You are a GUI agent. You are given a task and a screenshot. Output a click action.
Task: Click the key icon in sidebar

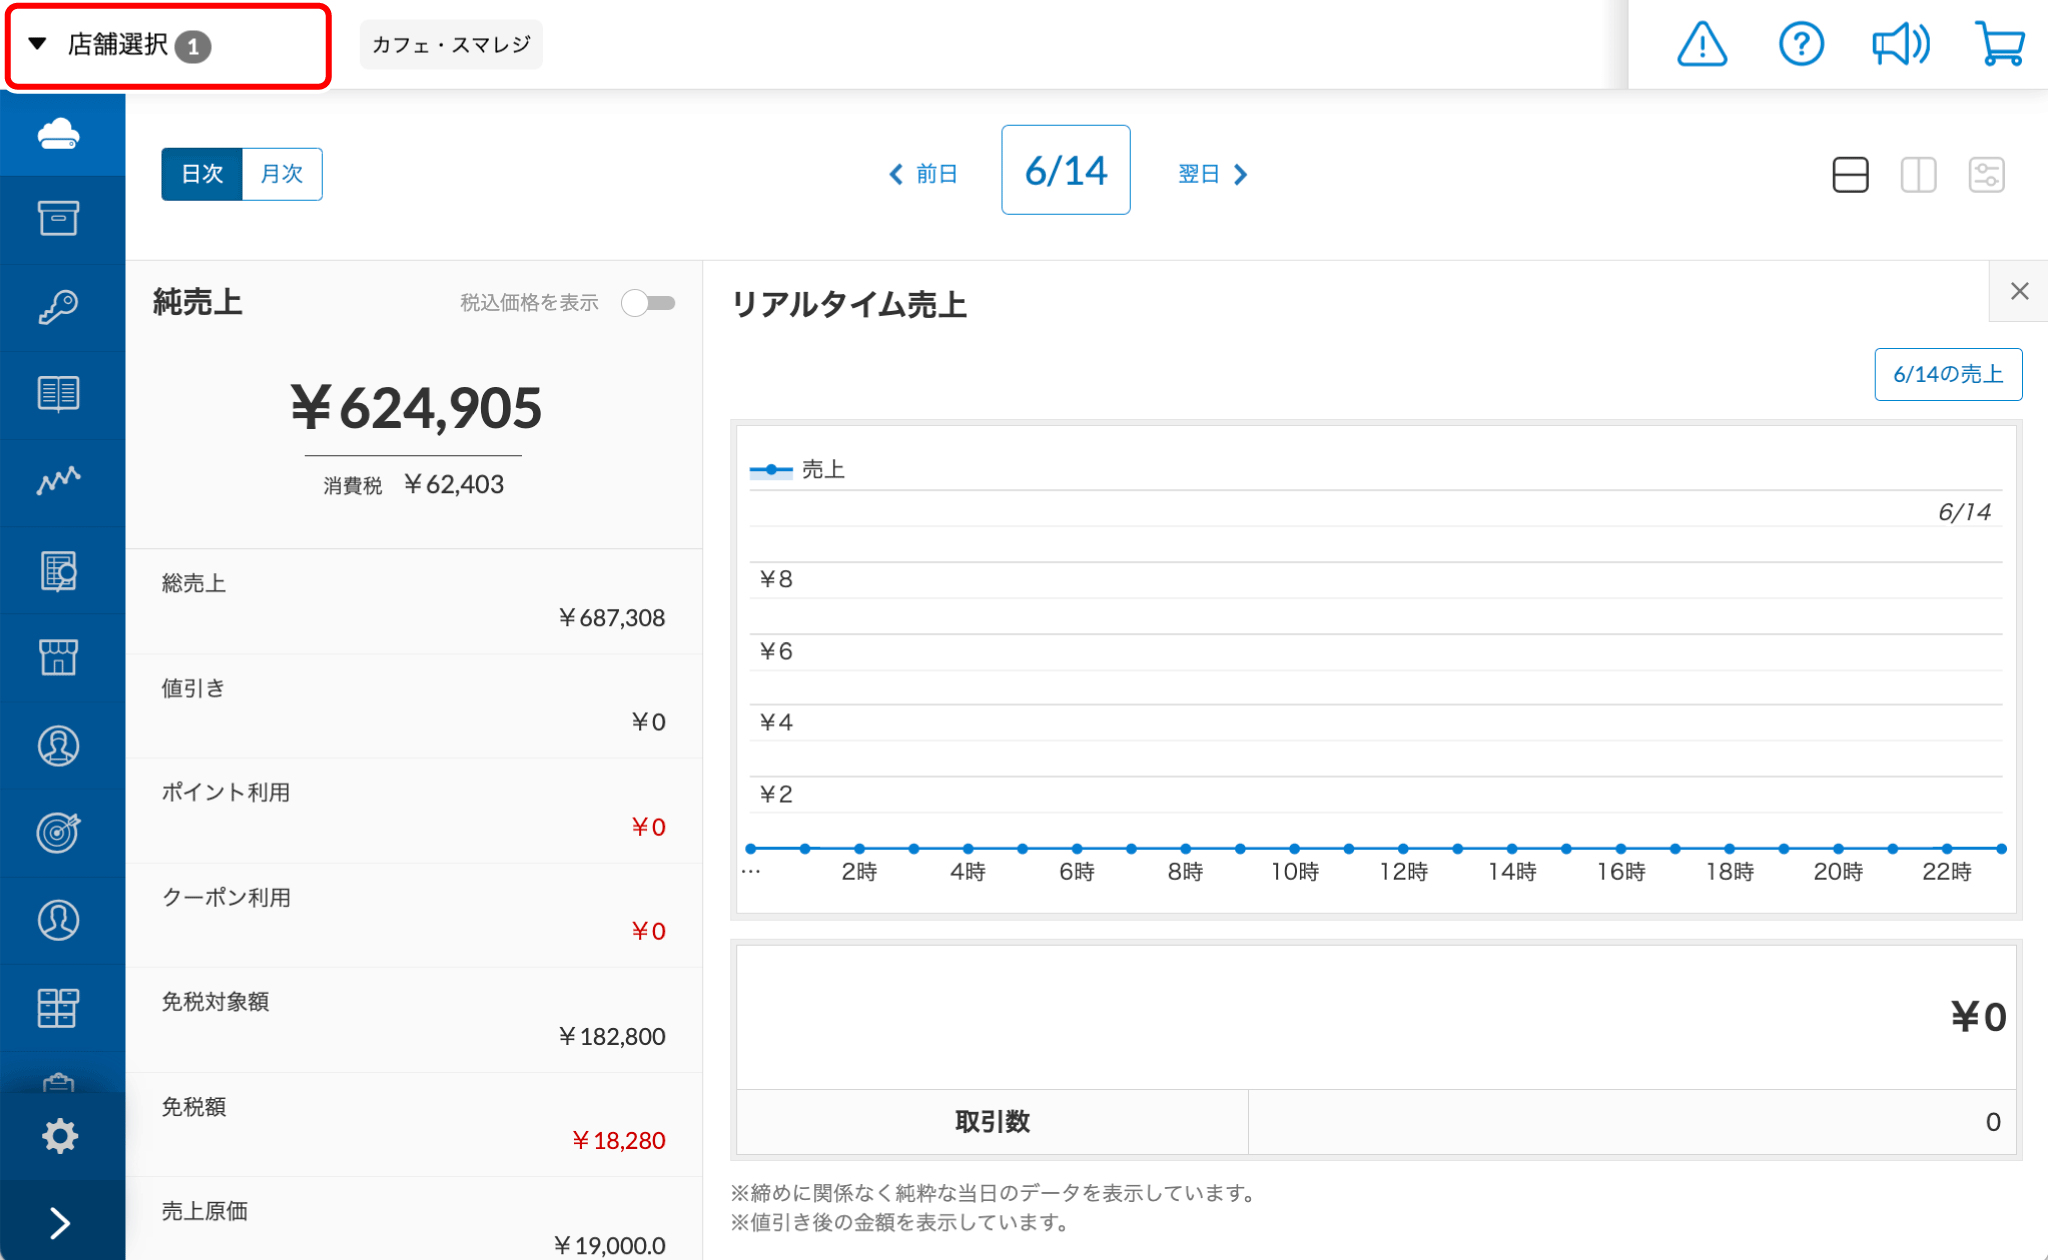[59, 307]
